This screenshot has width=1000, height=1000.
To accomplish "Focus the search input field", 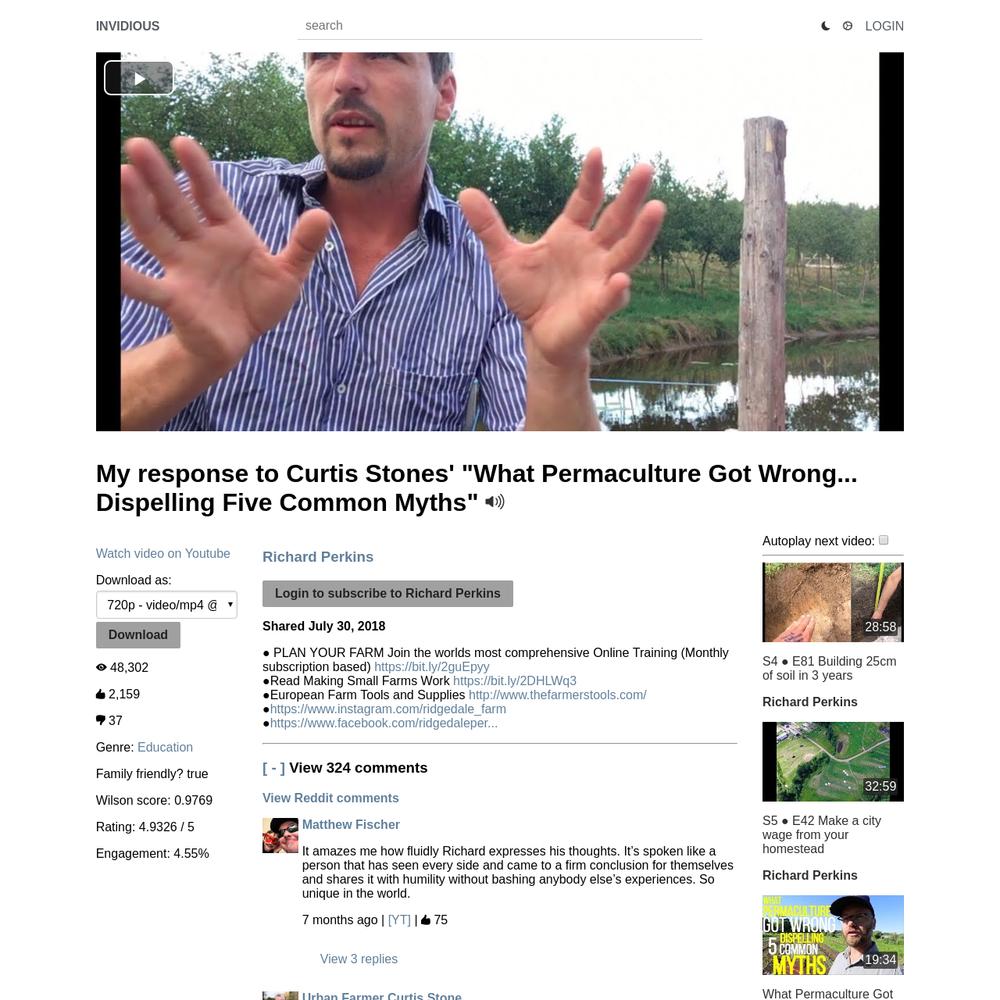I will [x=499, y=26].
